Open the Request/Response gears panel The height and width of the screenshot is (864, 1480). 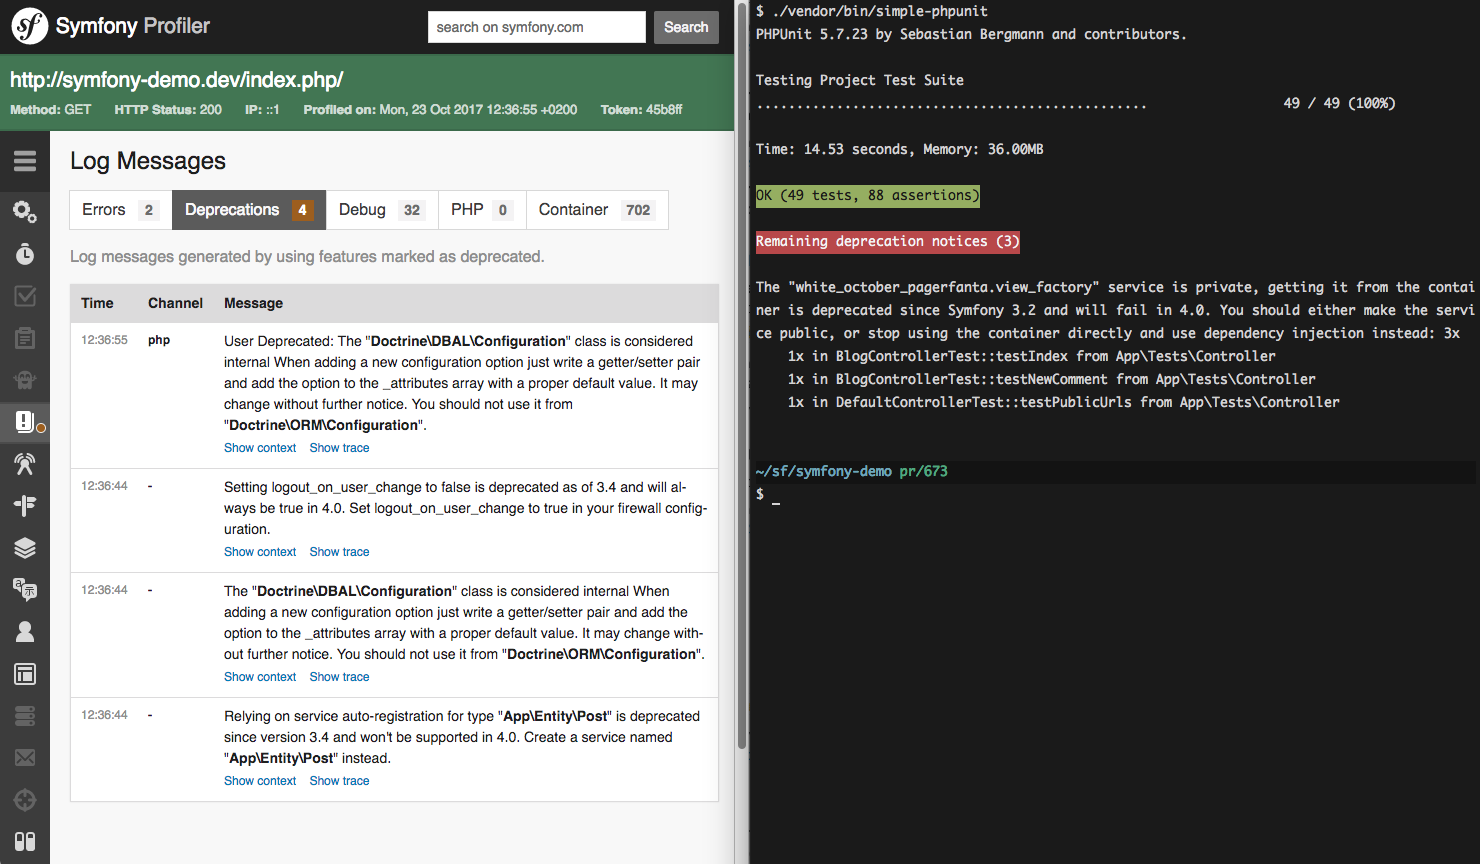click(25, 212)
